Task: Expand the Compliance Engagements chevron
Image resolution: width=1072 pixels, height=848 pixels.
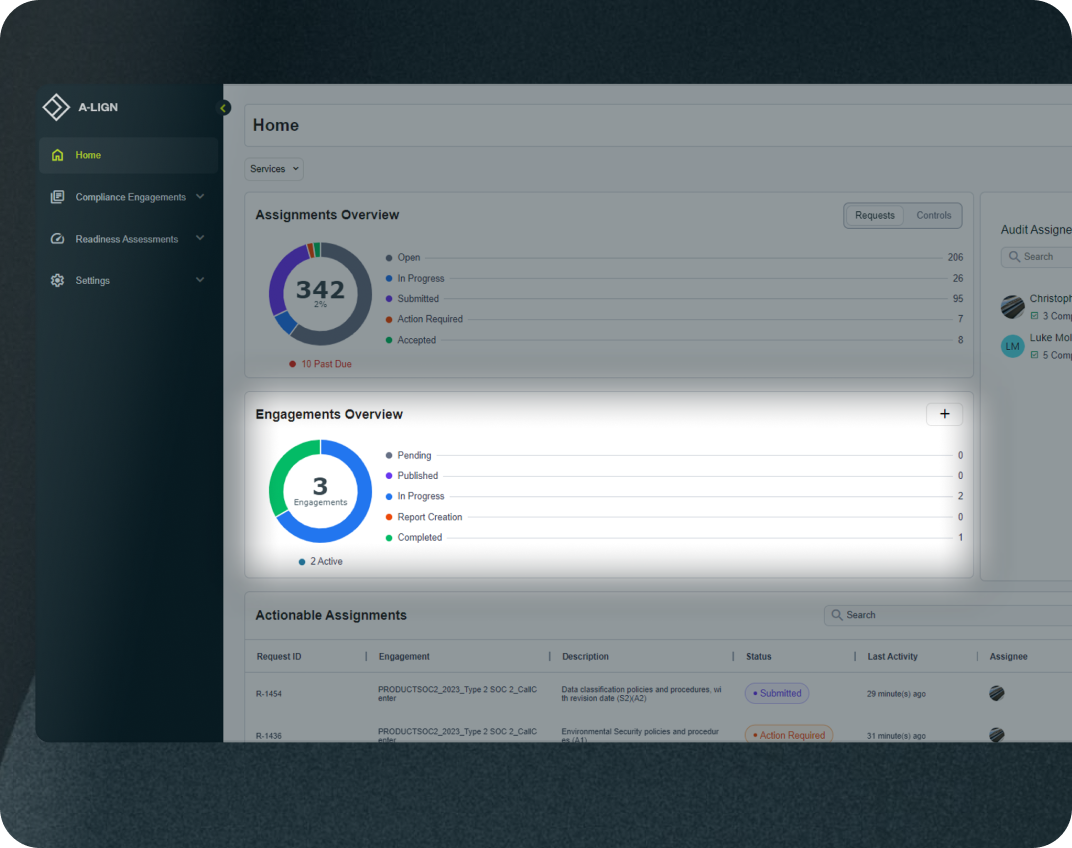Action: (x=200, y=196)
